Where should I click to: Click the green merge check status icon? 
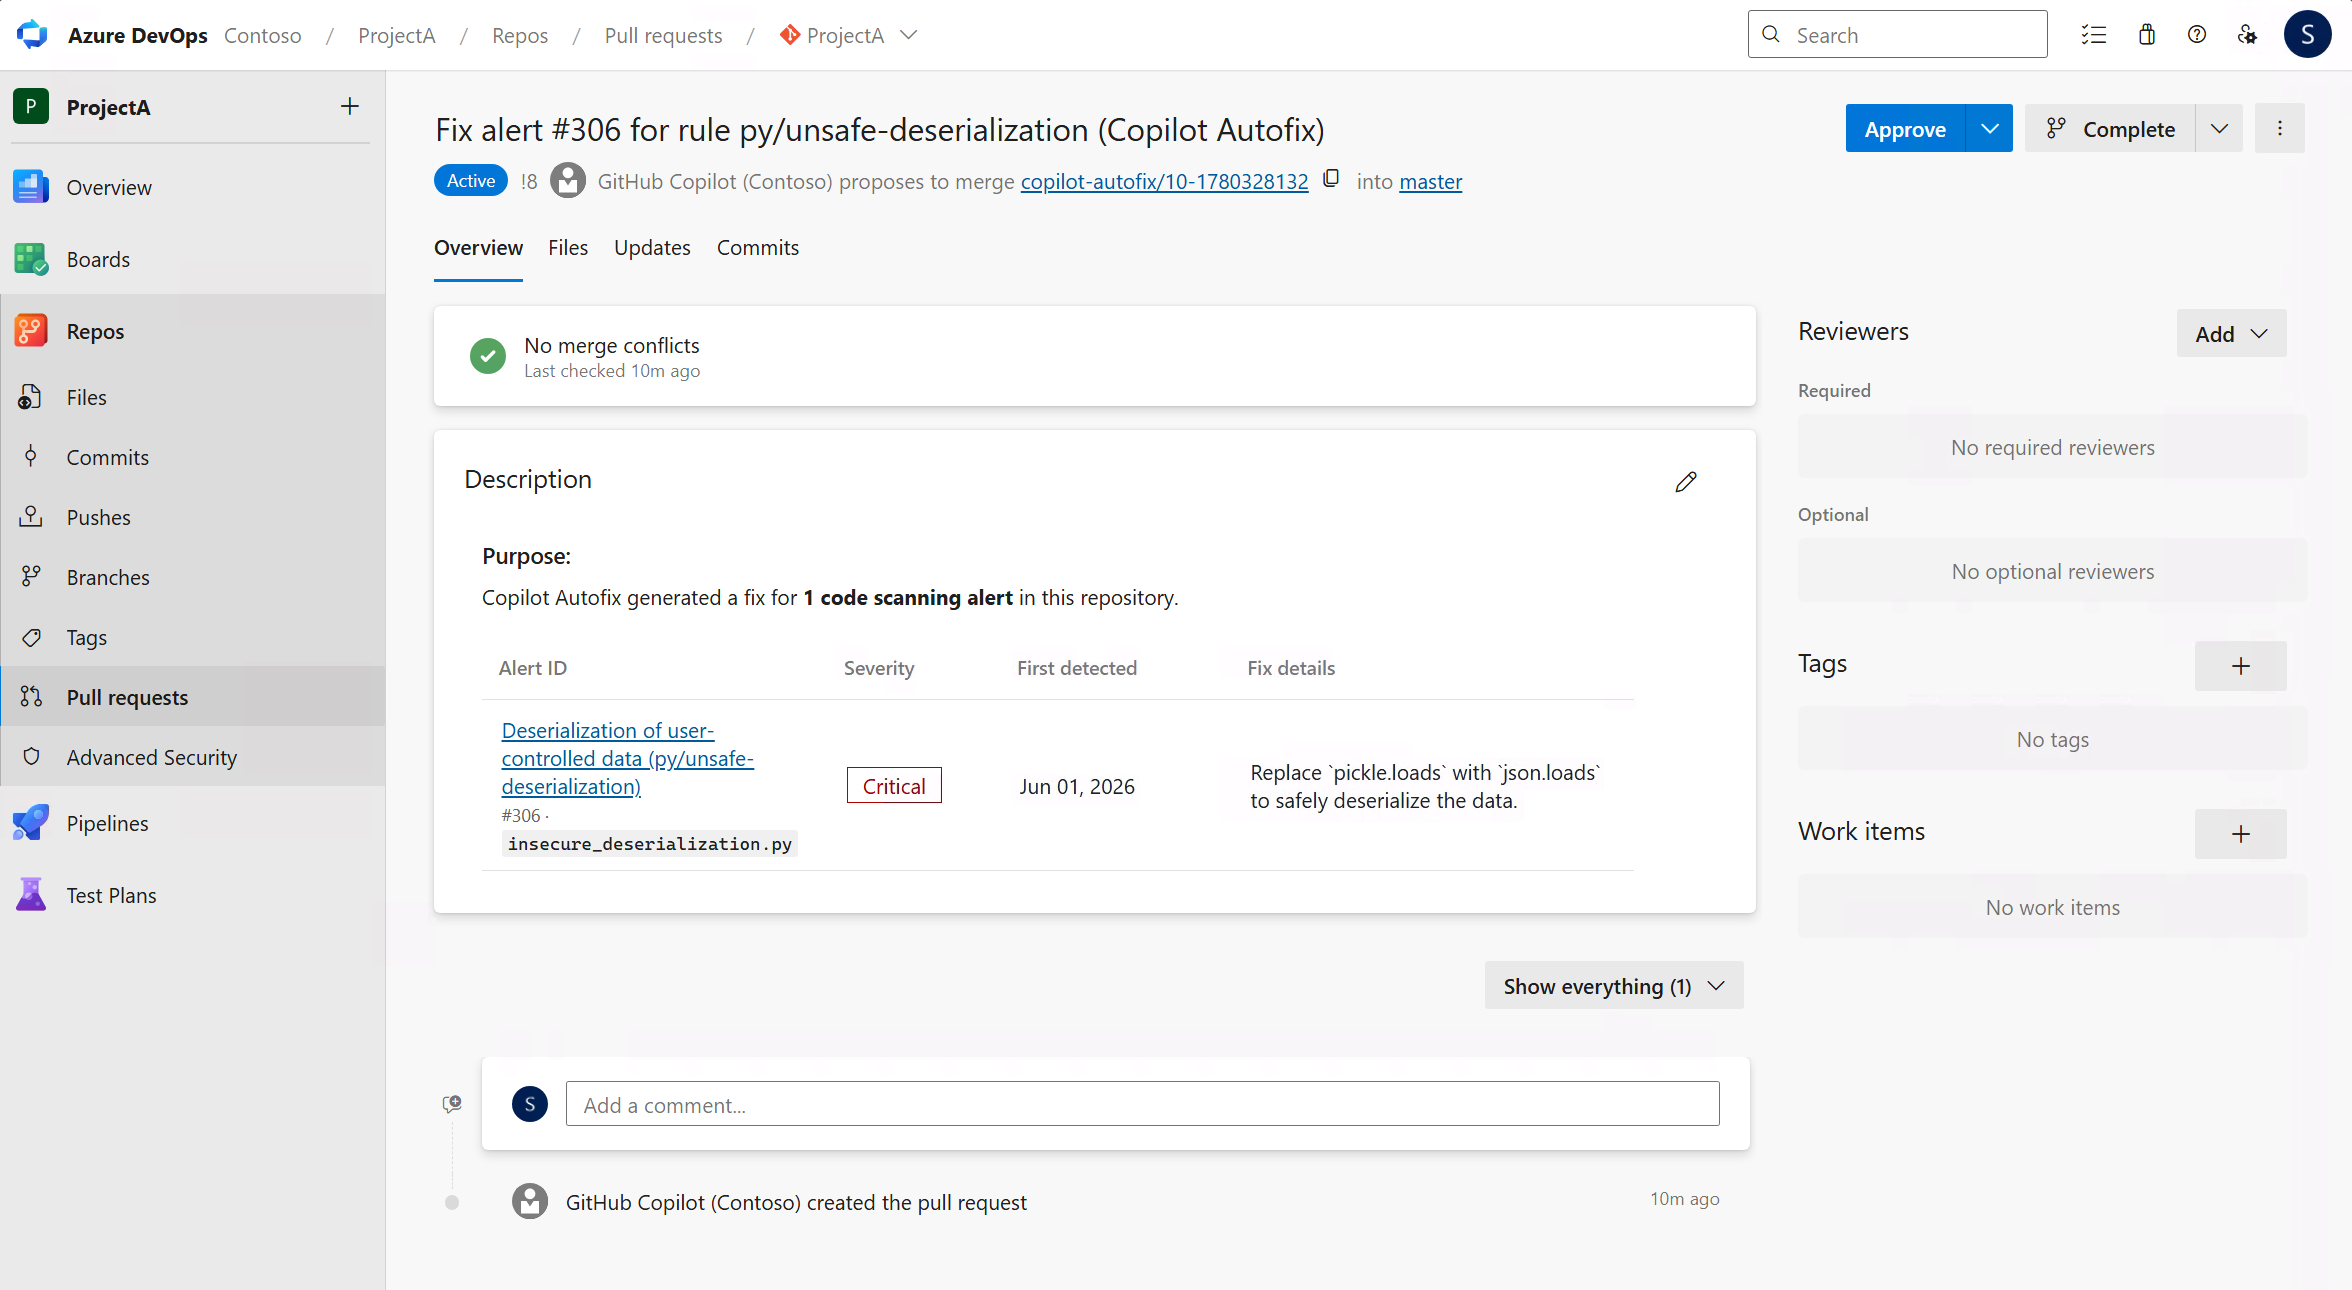click(x=488, y=355)
